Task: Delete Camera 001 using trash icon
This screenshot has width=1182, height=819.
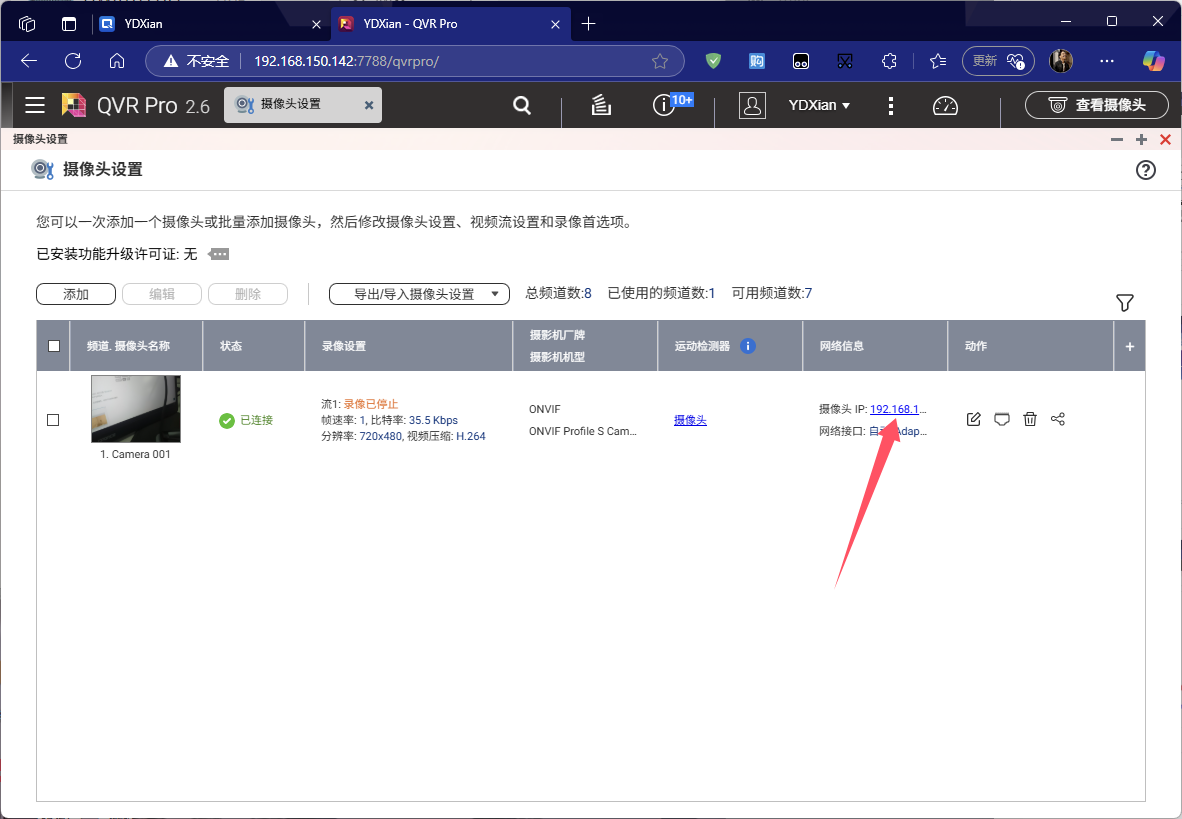Action: click(1030, 420)
